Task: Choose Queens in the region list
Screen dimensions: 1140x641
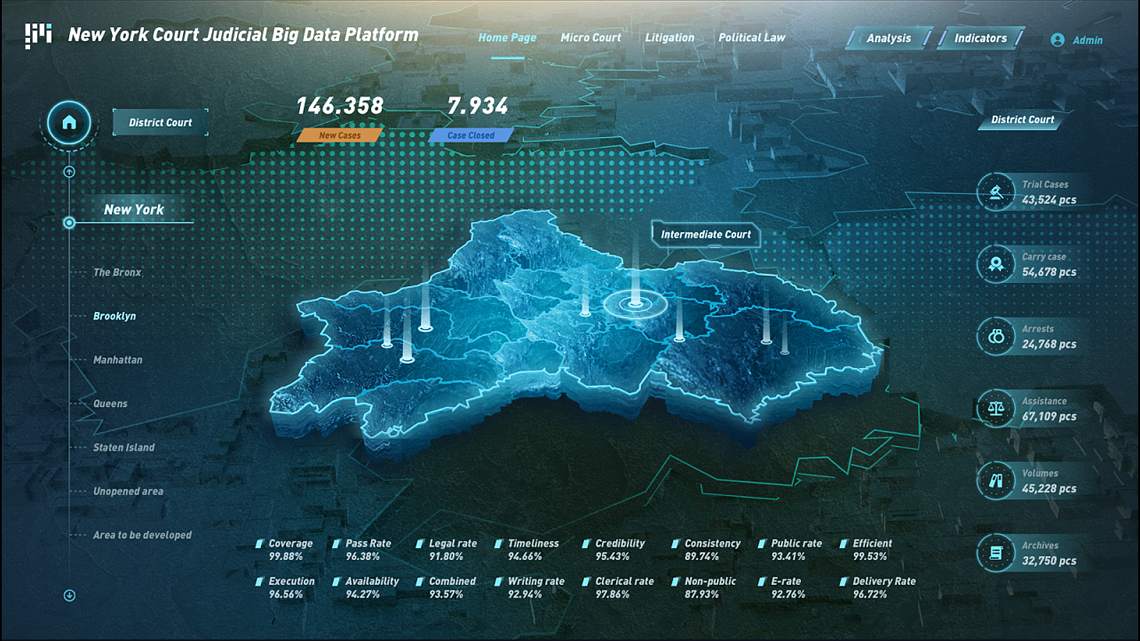Action: pyautogui.click(x=110, y=403)
